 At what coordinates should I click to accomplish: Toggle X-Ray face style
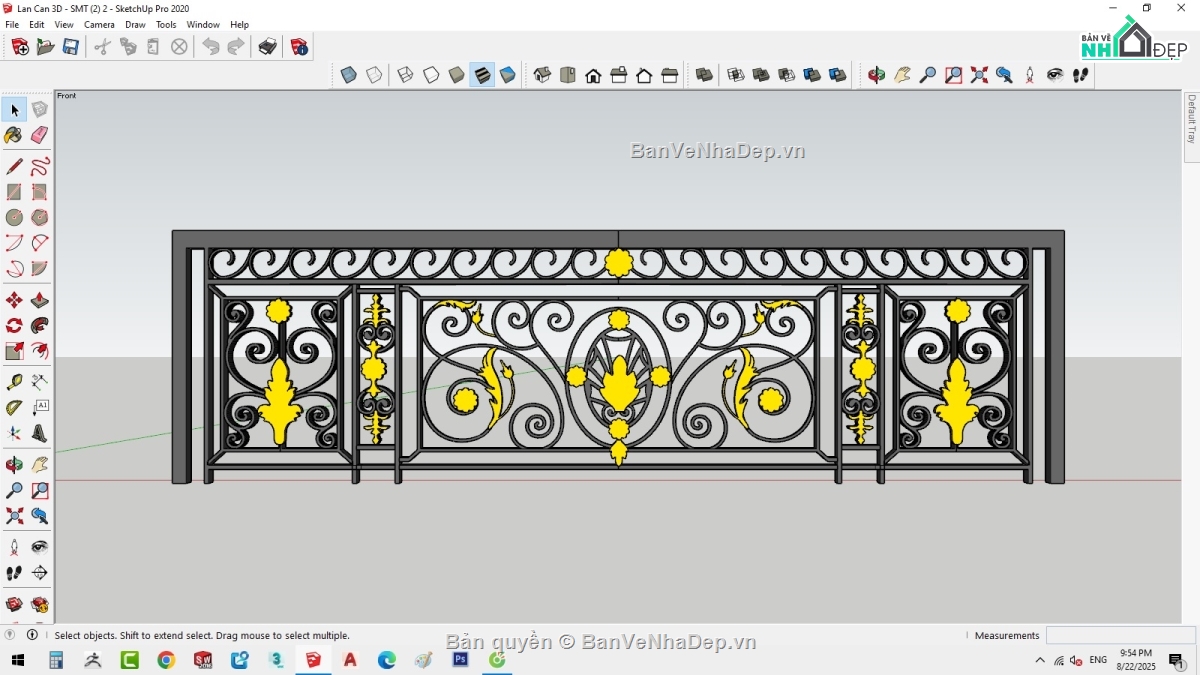(349, 74)
